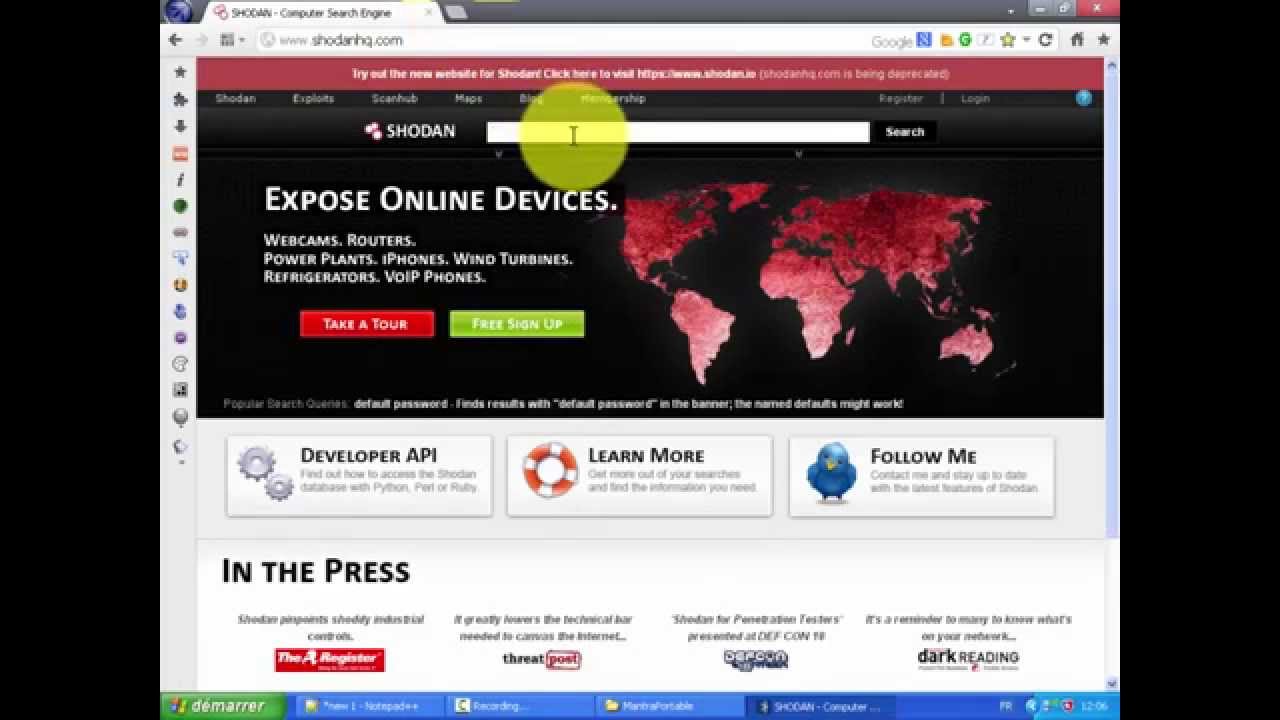The width and height of the screenshot is (1280, 720).
Task: Click the Developer API heading
Action: click(x=369, y=456)
